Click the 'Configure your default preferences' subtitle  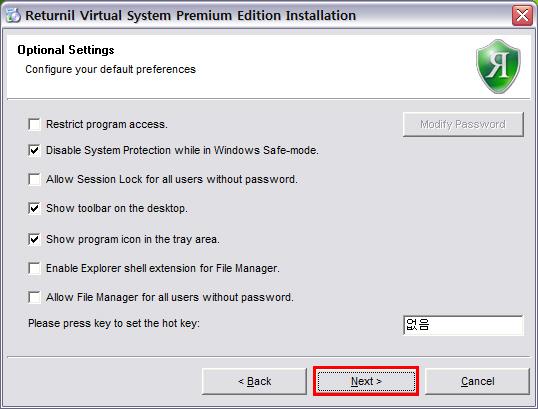click(110, 69)
